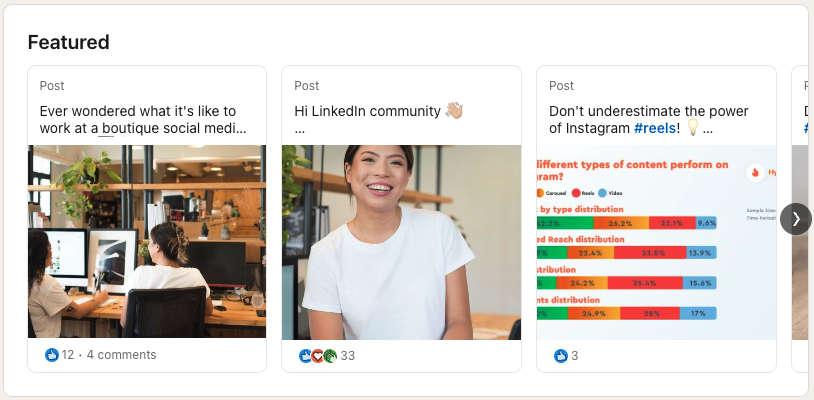Click the waving hand emoji in post

[454, 111]
